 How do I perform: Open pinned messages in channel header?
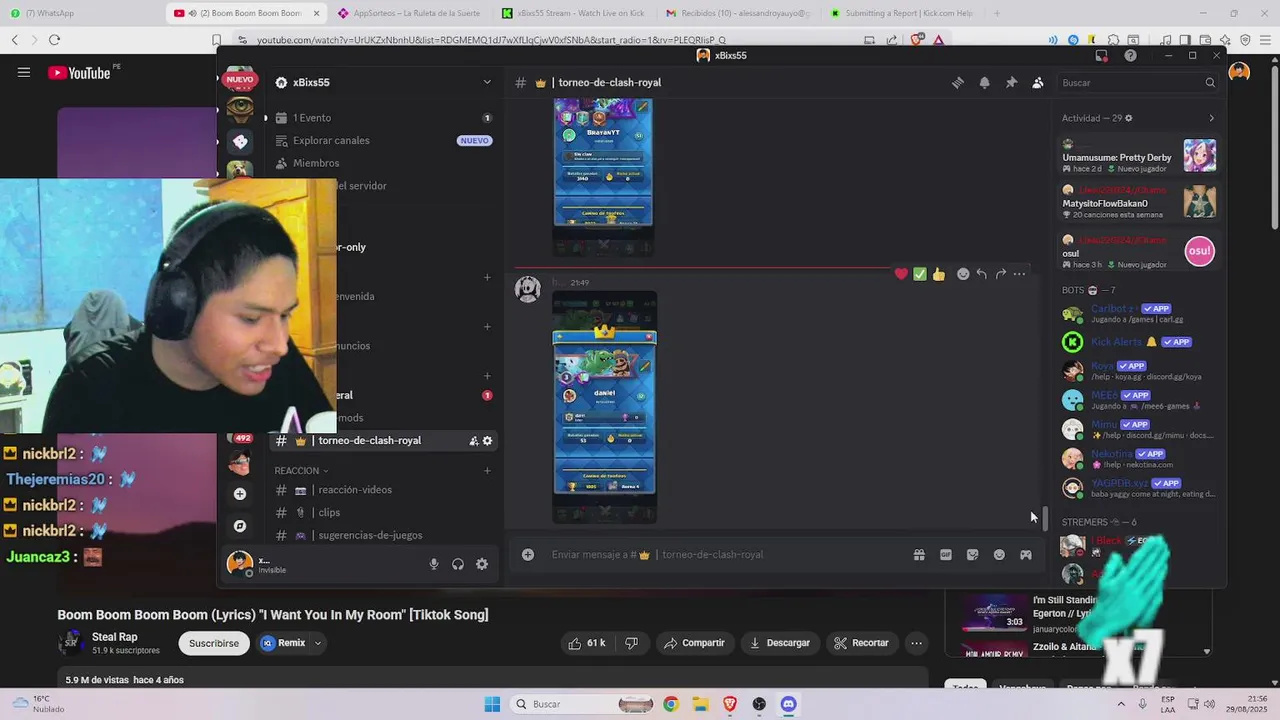point(1011,83)
